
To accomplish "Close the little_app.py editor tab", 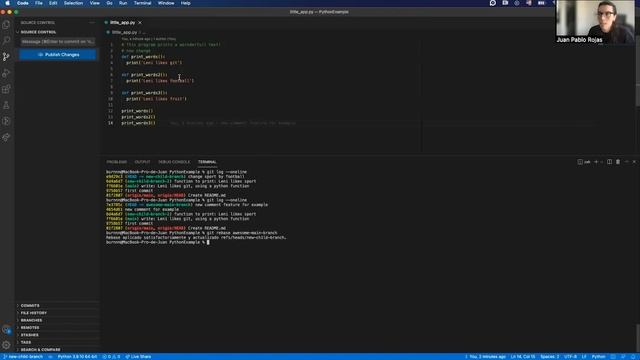I will pyautogui.click(x=140, y=23).
